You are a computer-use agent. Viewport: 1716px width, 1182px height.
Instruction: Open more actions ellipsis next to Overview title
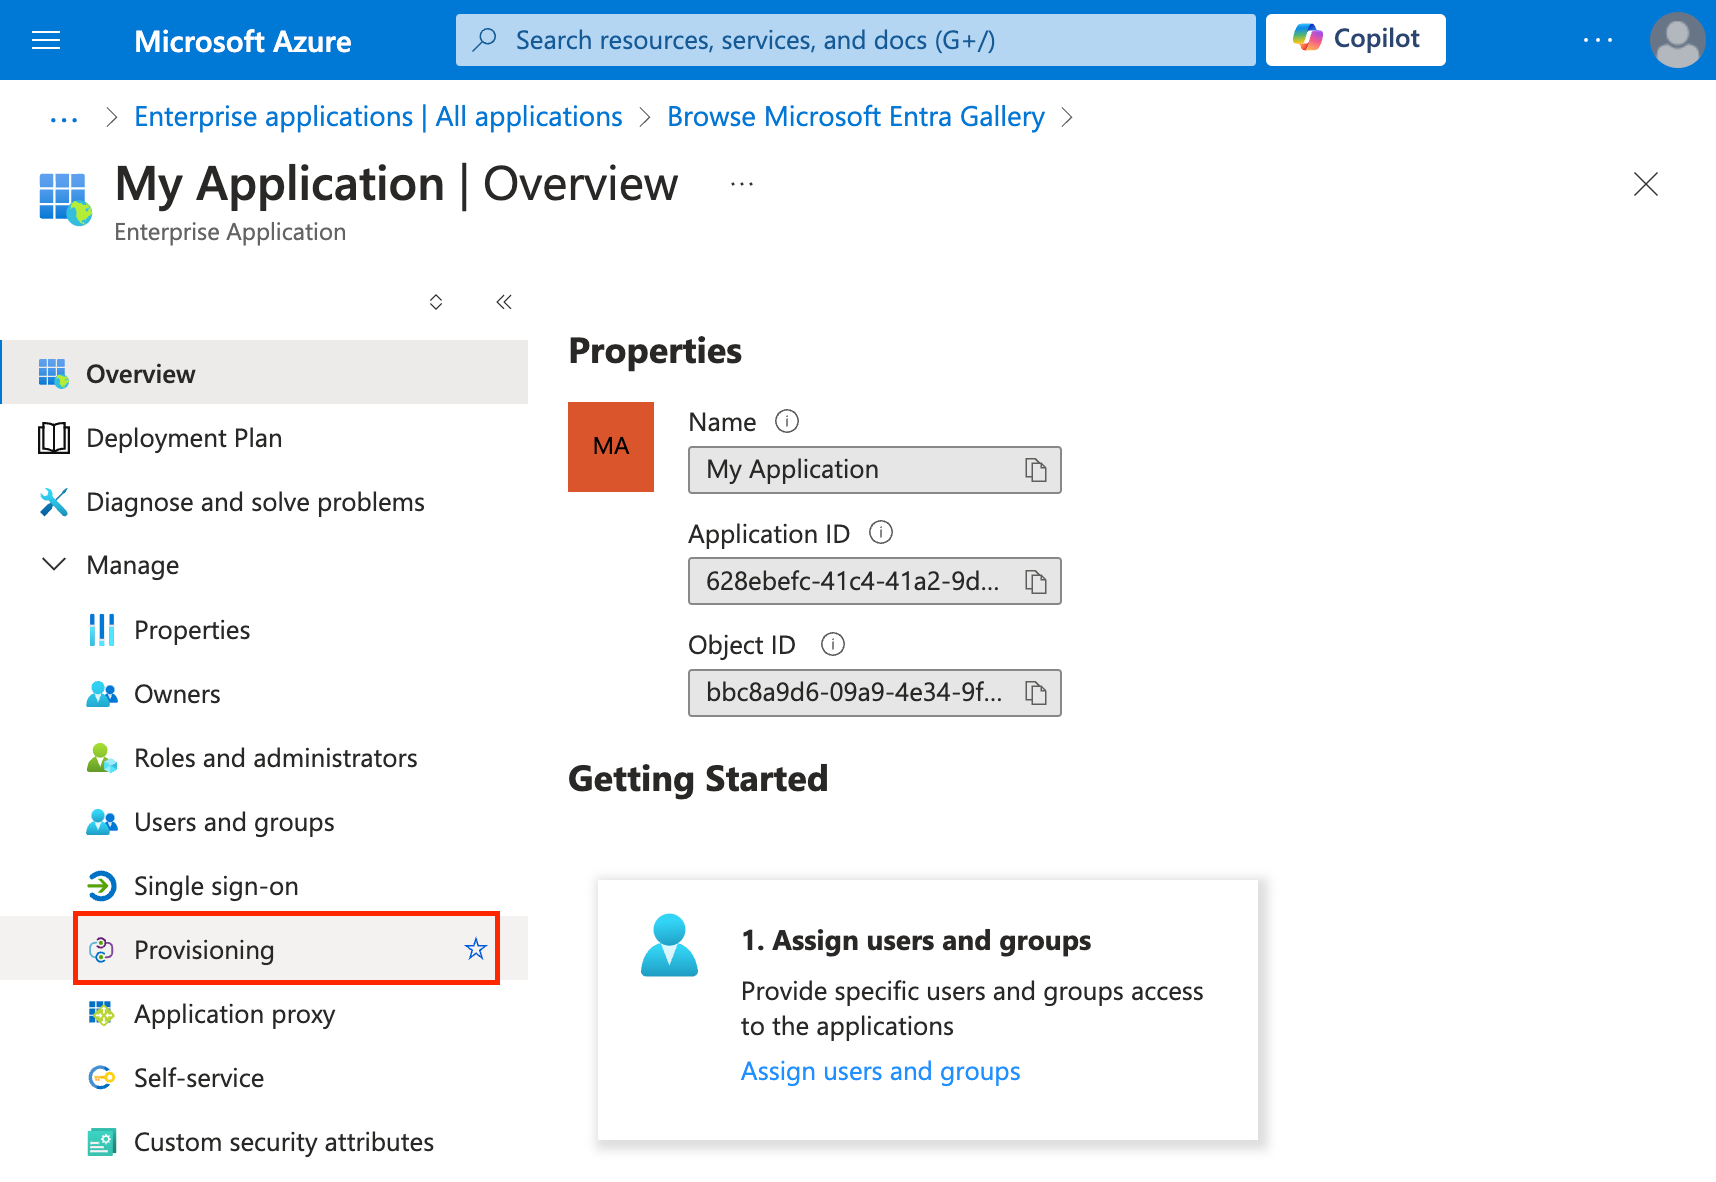coord(742,184)
